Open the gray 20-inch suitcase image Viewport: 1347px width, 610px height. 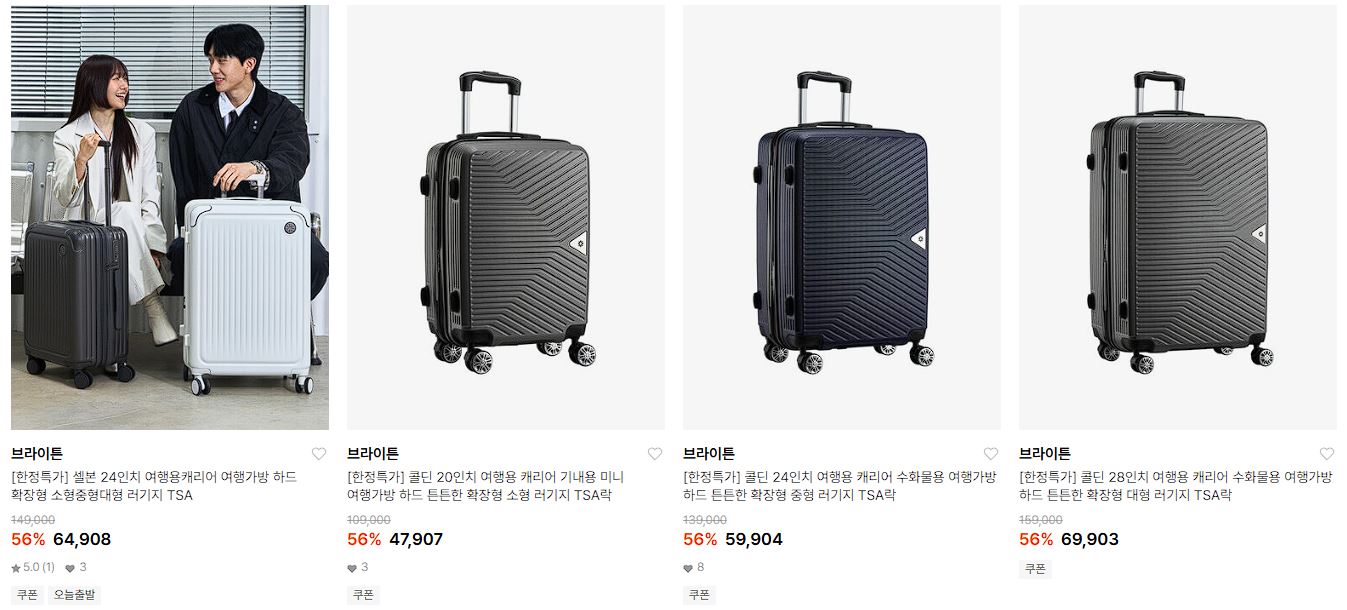tap(506, 217)
